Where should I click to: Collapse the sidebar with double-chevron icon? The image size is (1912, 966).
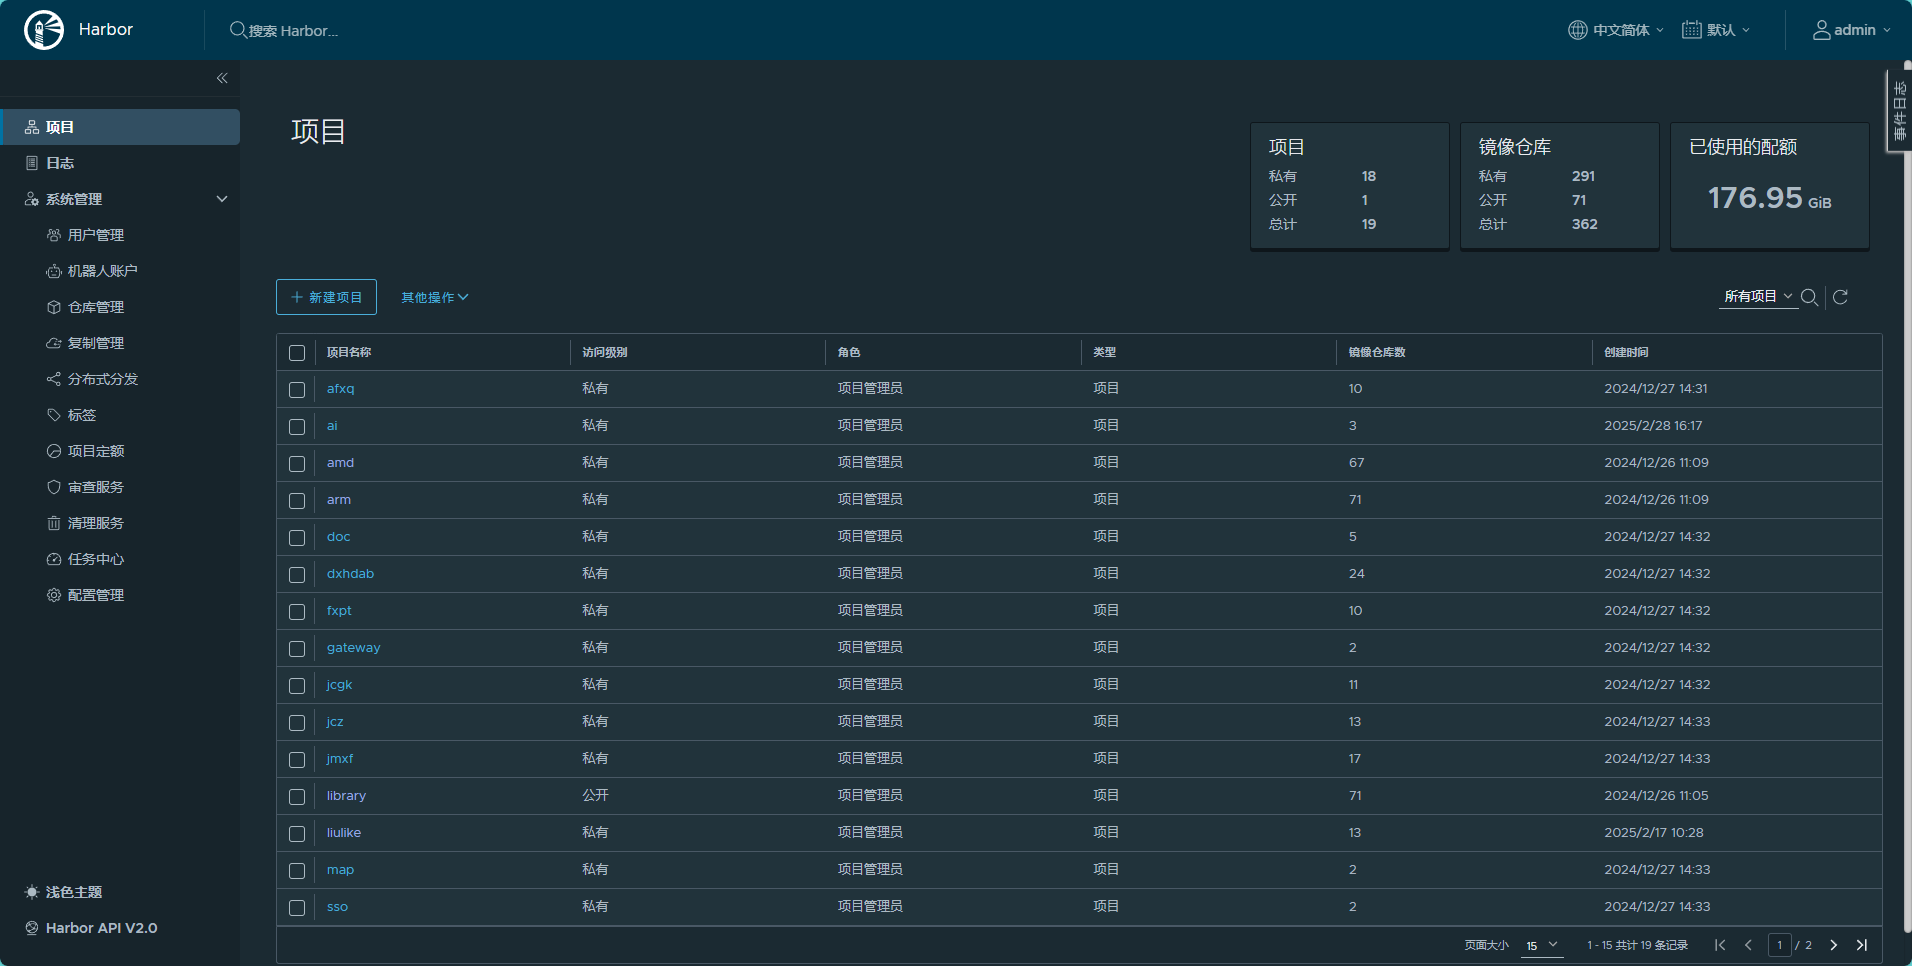(x=222, y=78)
